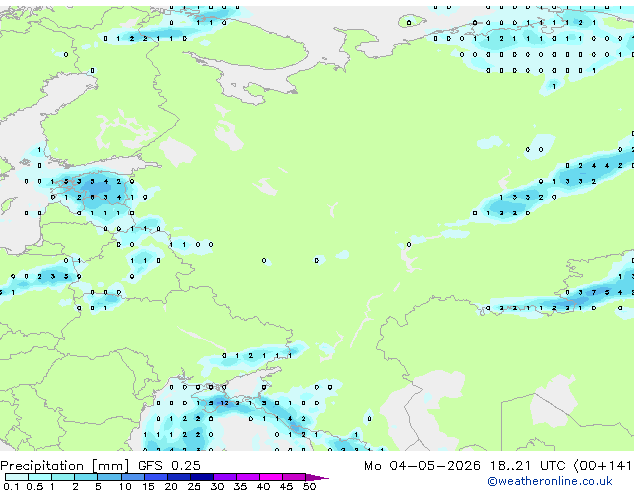Click the "10" legend scale label
This screenshot has height=490, width=634.
pos(125,486)
